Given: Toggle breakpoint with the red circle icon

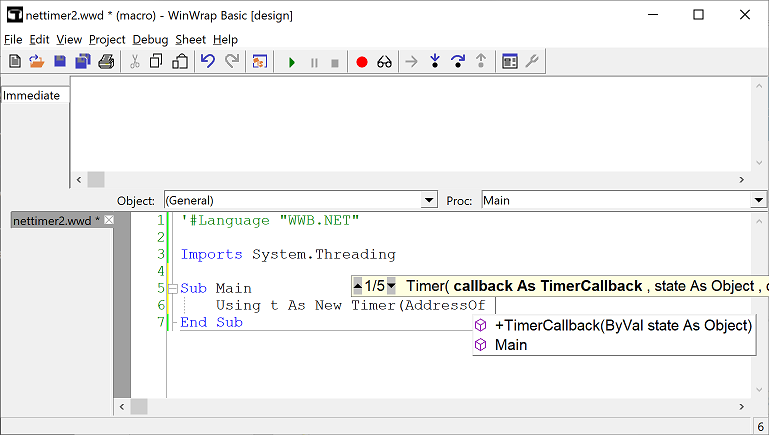Looking at the screenshot, I should tap(362, 62).
